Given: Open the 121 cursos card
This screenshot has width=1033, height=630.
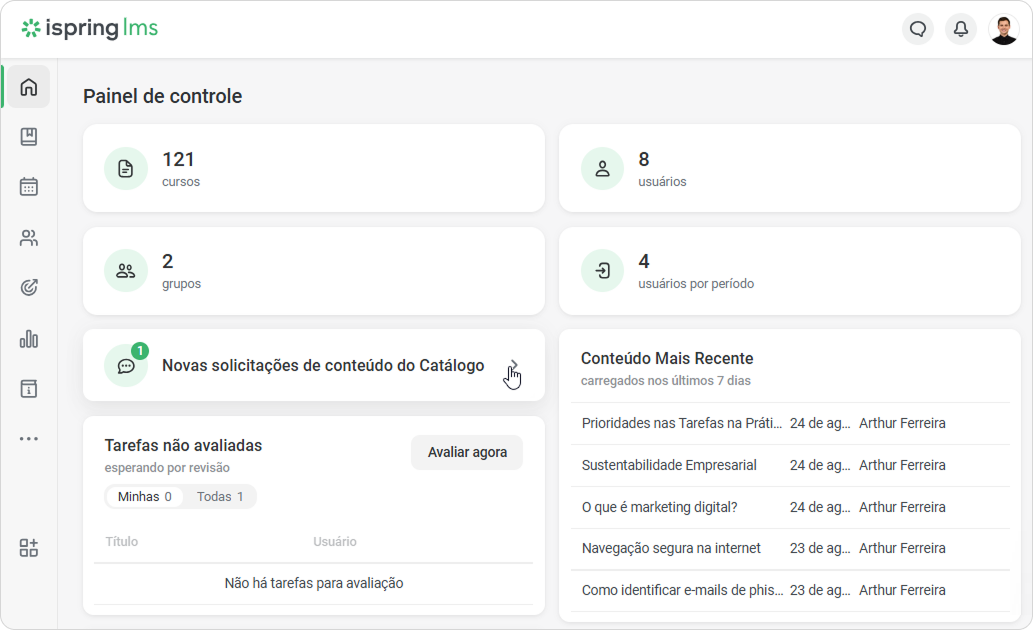Looking at the screenshot, I should (x=314, y=168).
